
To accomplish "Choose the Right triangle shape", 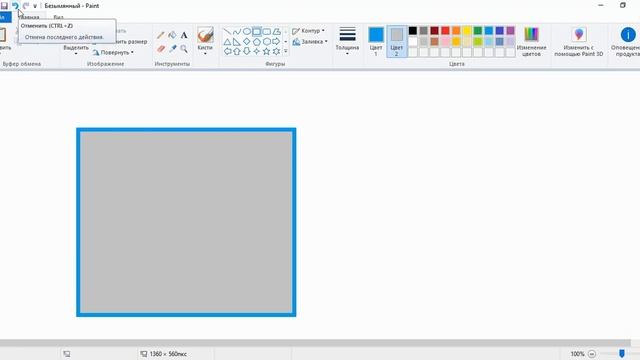I will coord(237,42).
